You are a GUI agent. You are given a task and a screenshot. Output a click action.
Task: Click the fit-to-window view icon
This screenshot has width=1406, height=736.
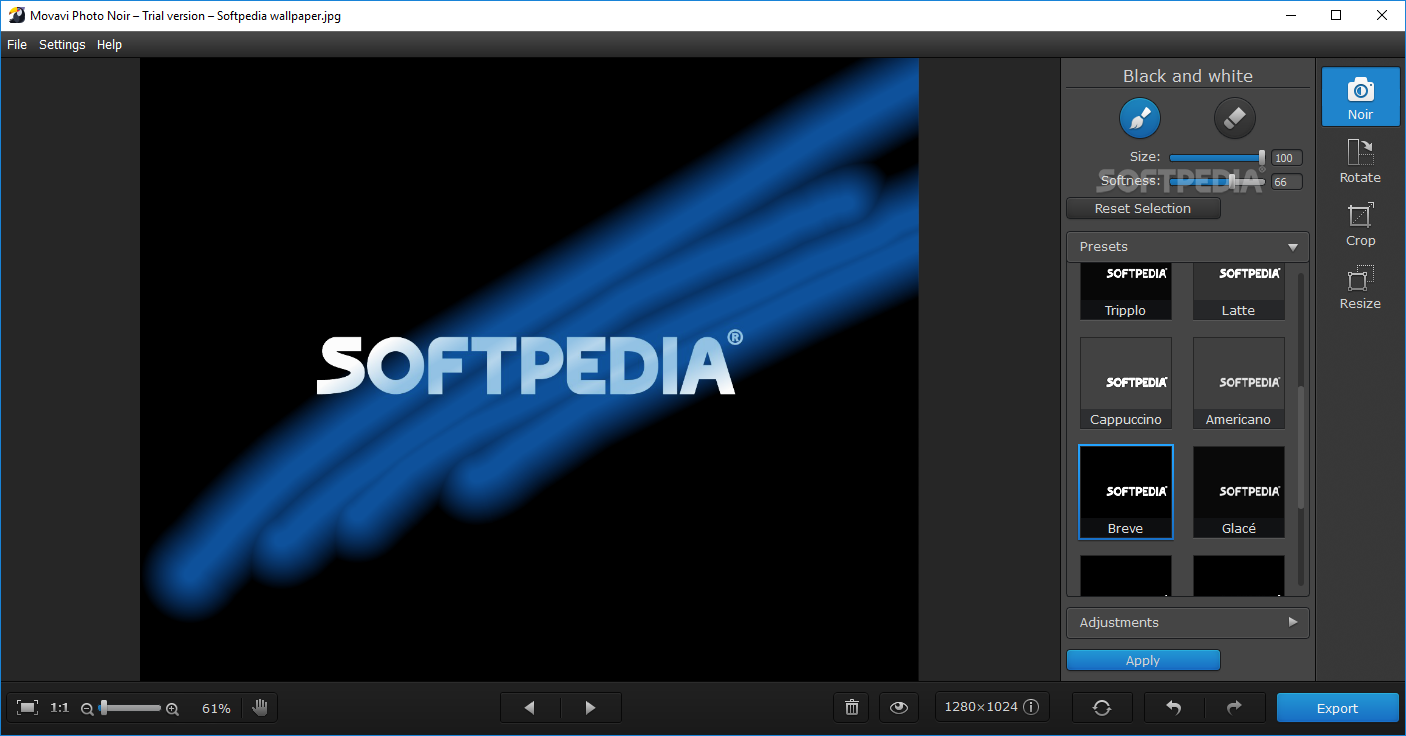tap(28, 708)
